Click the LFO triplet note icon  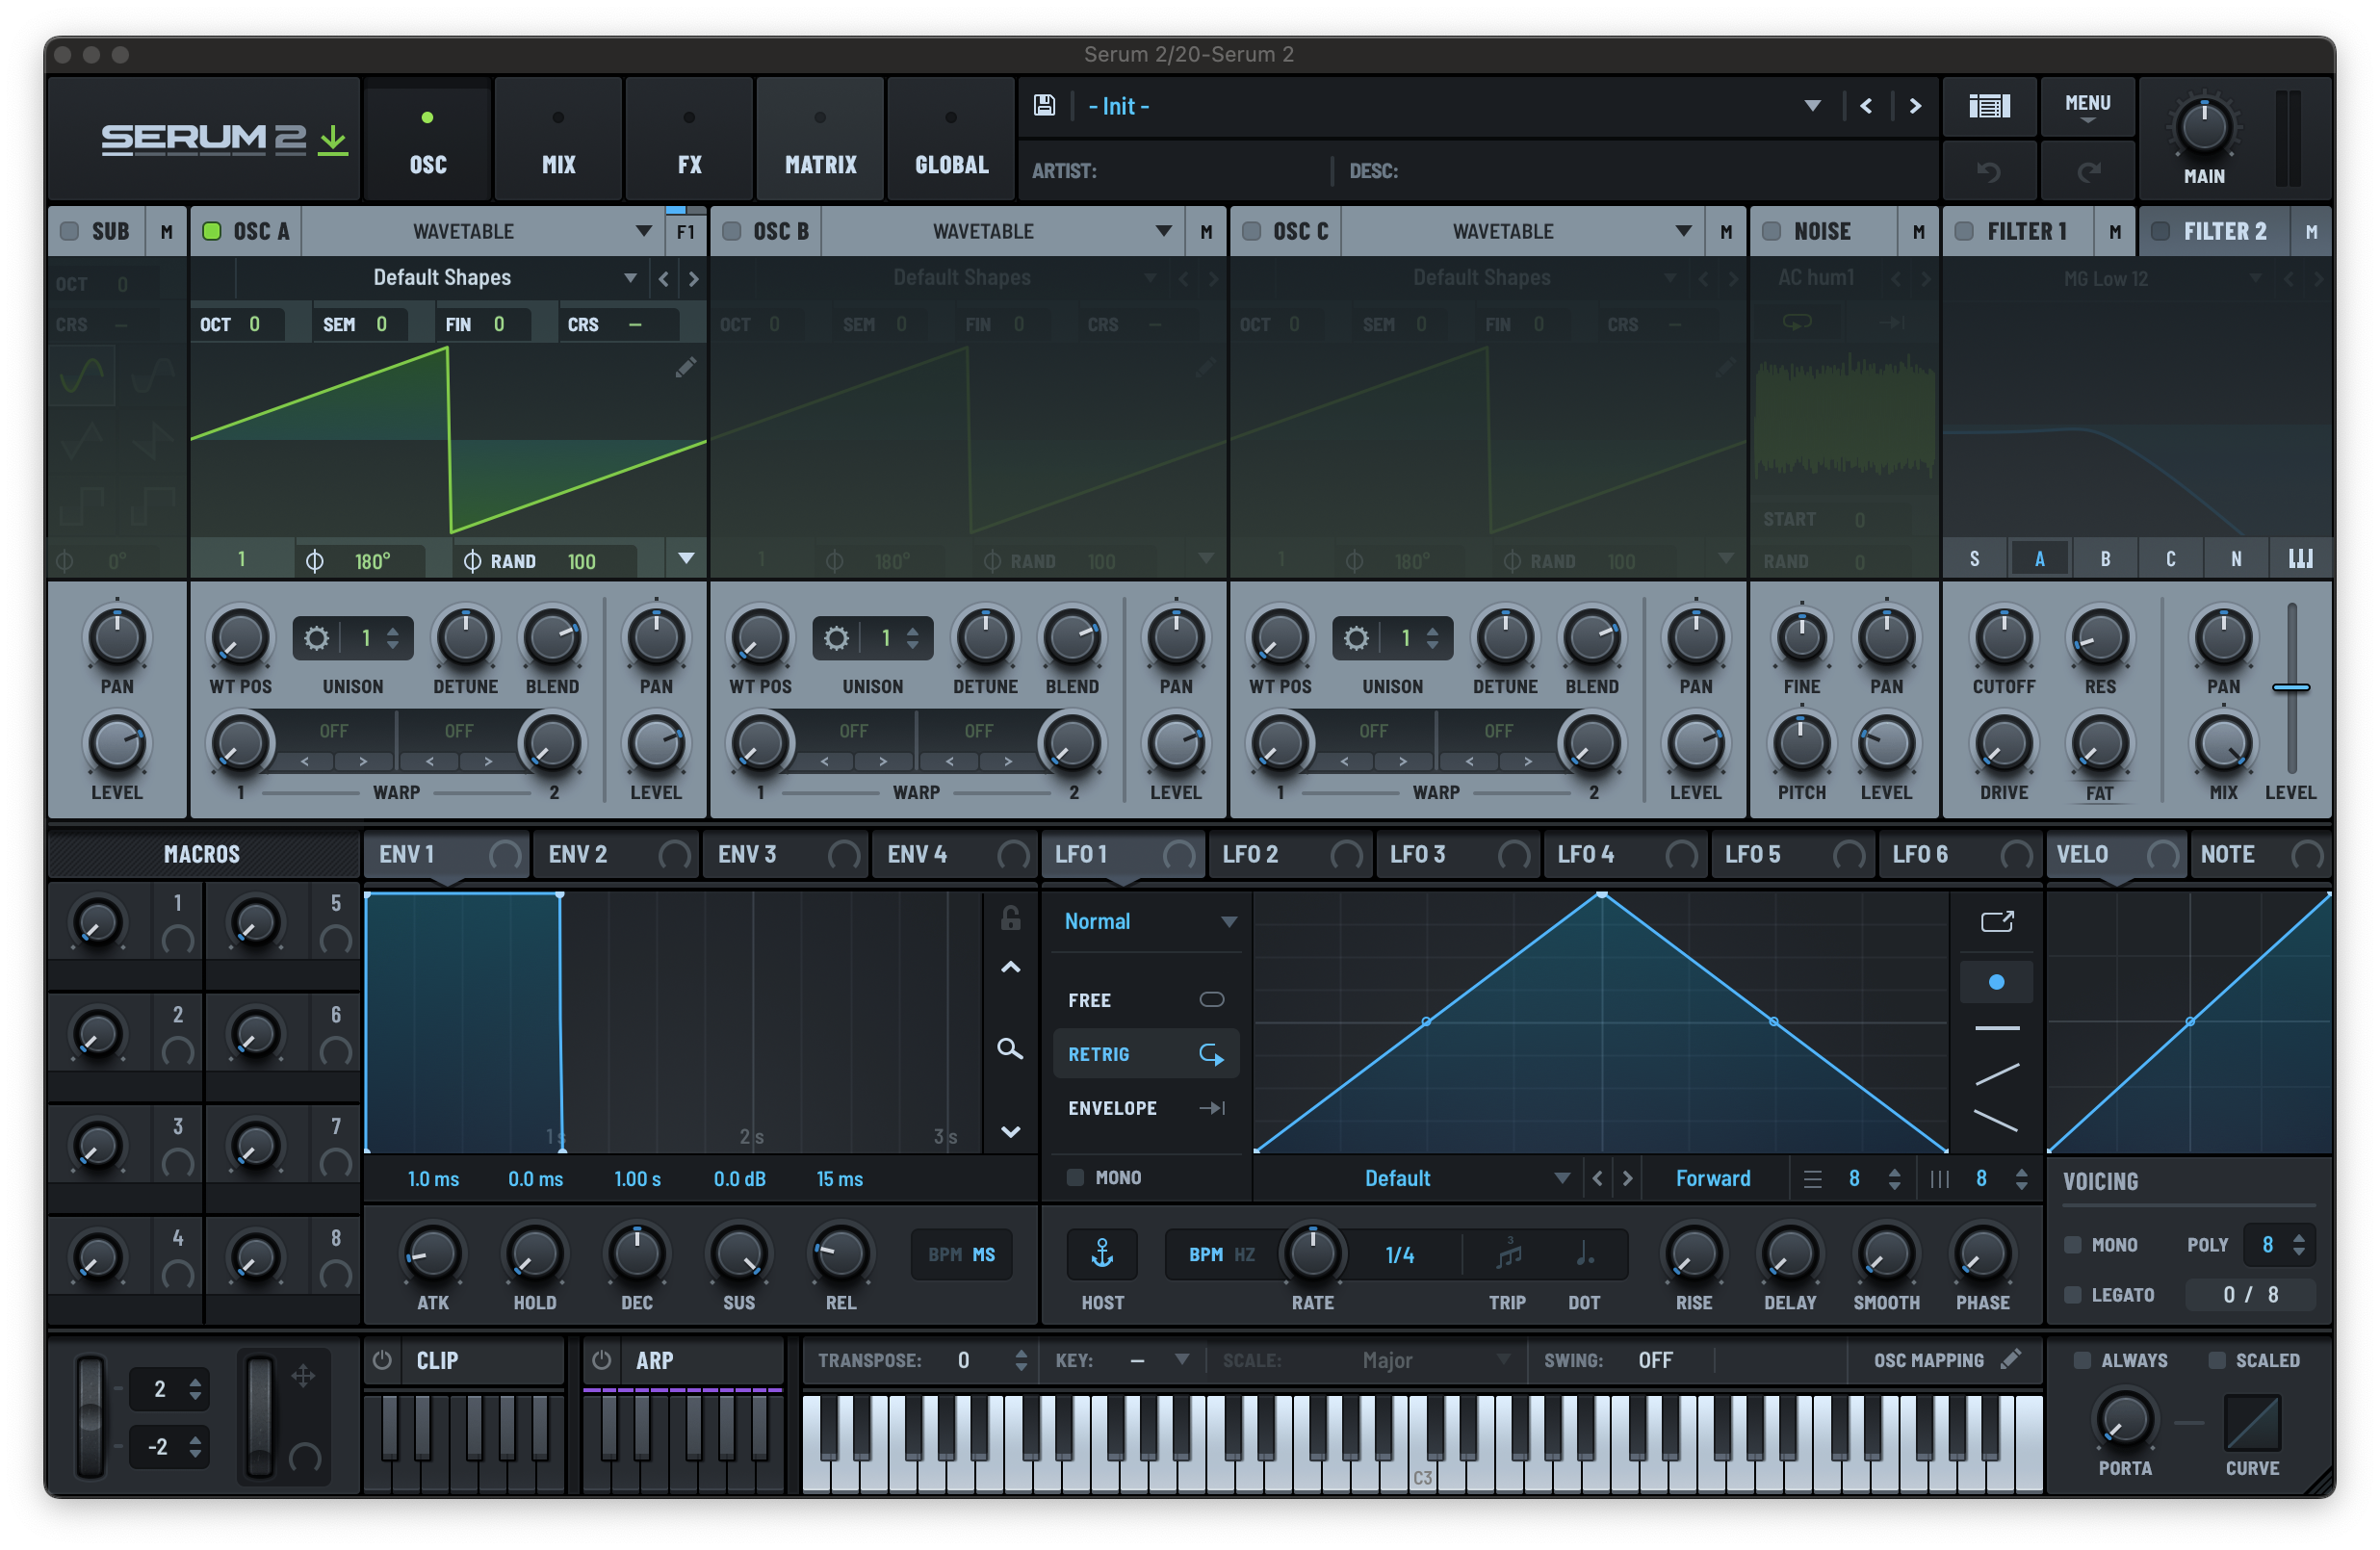click(x=1508, y=1253)
